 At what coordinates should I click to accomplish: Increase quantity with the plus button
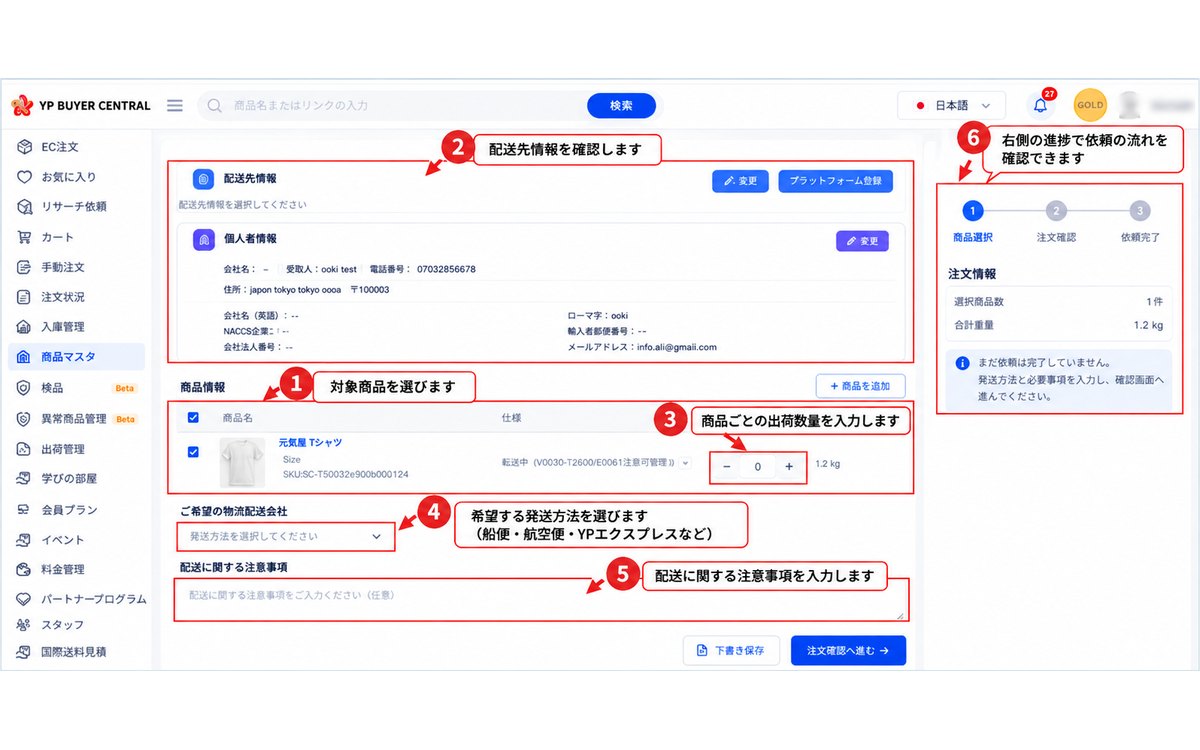point(789,467)
